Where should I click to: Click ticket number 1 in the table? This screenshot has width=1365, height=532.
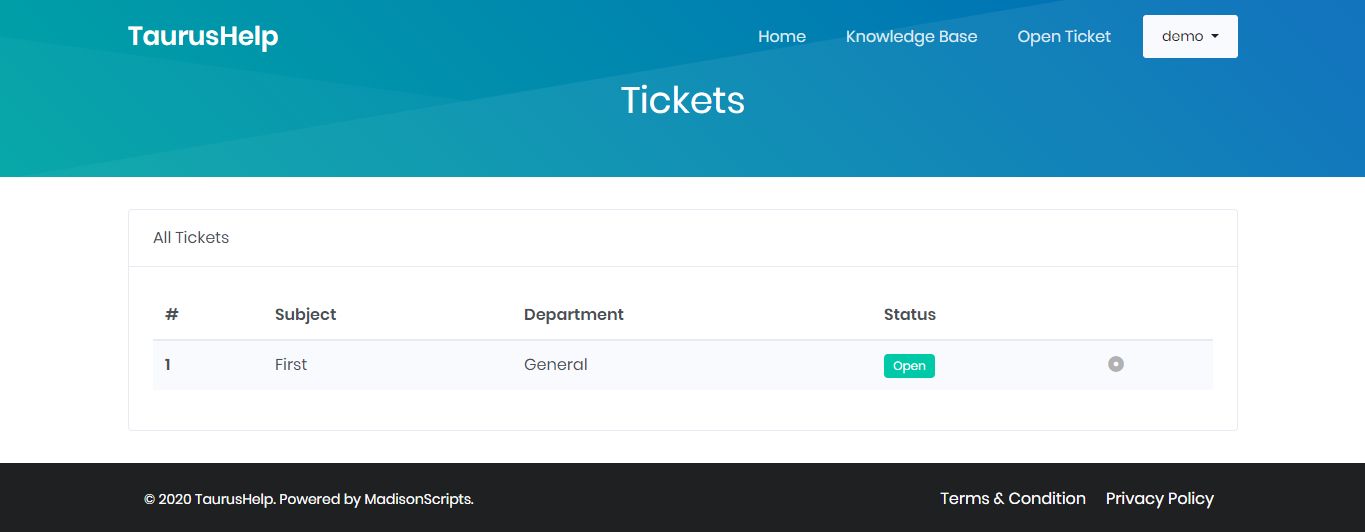(x=168, y=365)
